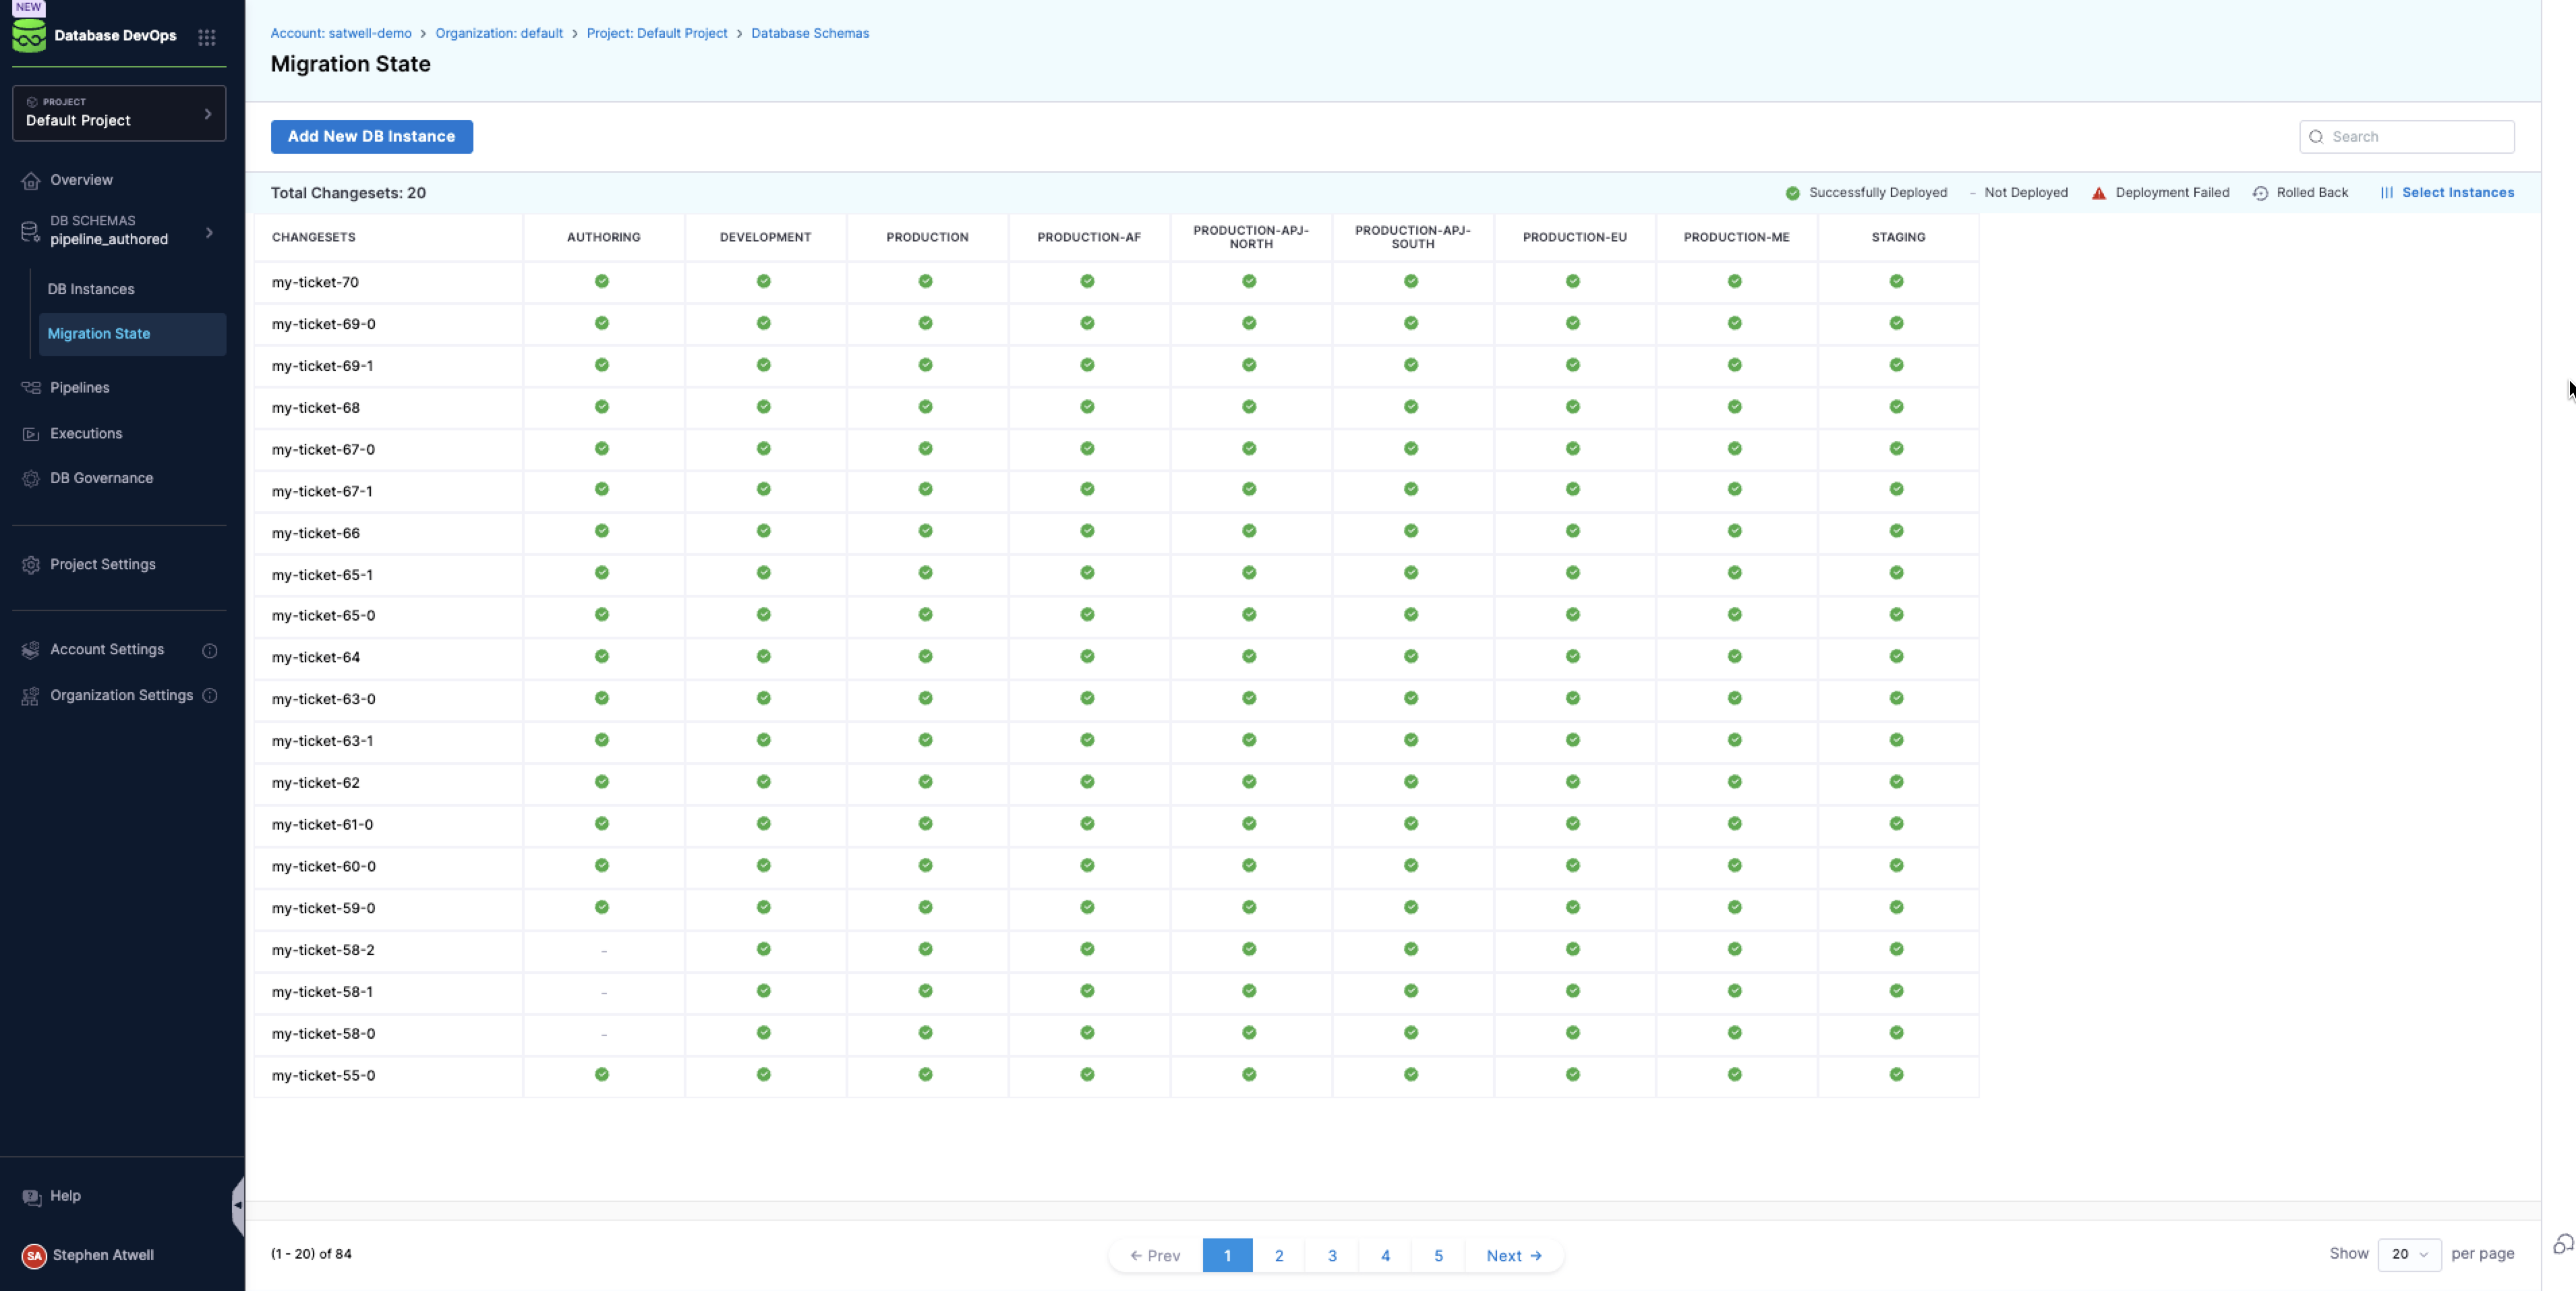
Task: Click the DB Governance gear icon
Action: (30, 478)
